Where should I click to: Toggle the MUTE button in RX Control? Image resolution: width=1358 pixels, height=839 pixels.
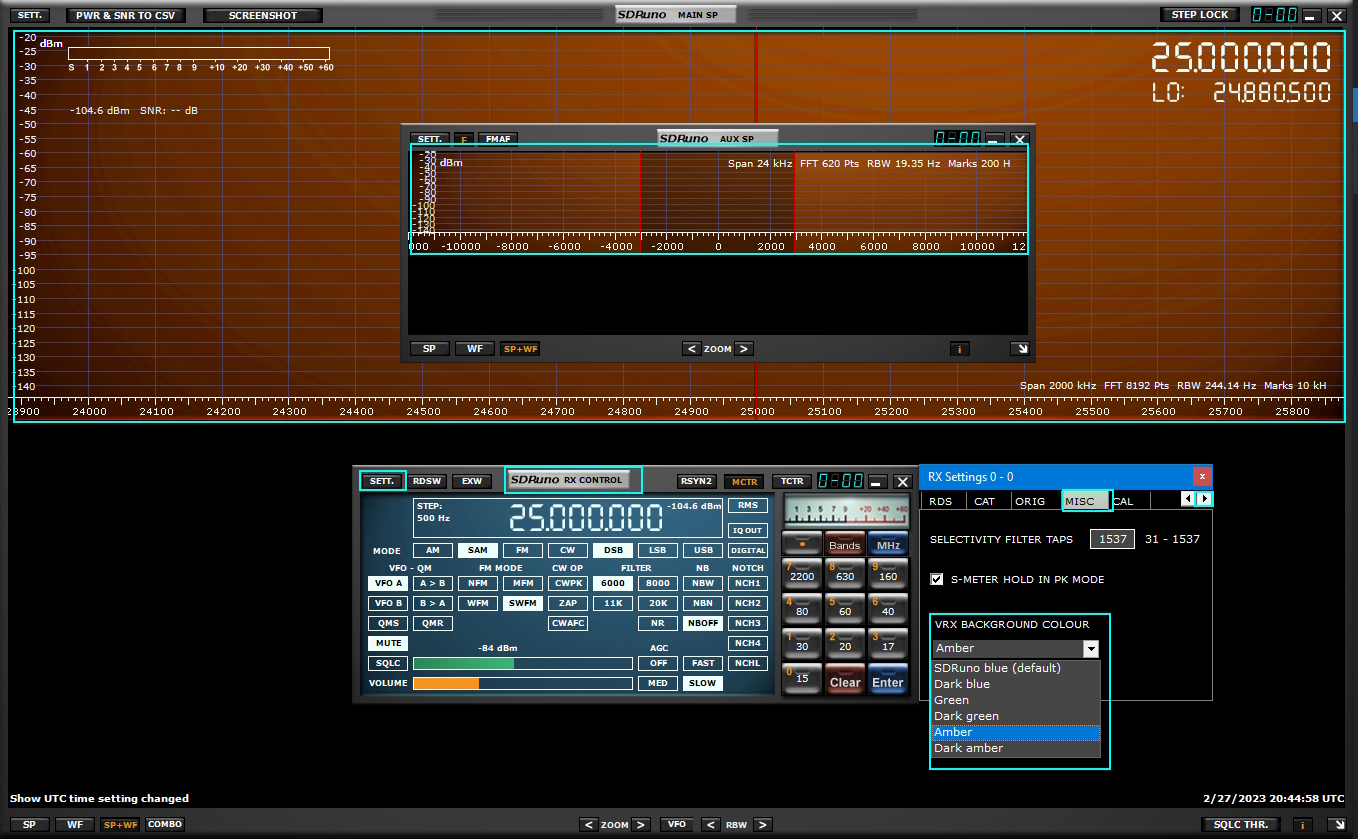(388, 643)
